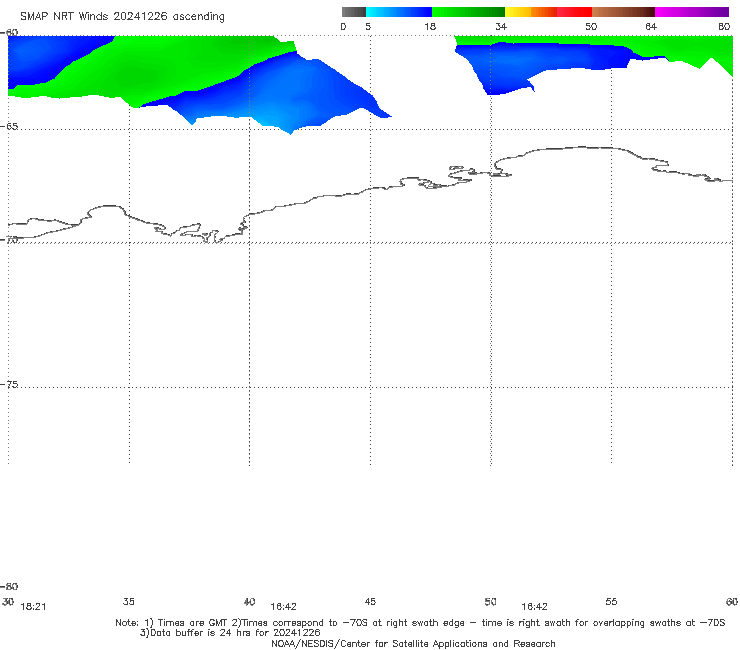Click the color bar scale label '34'
Viewport: 740px width, 650px height.
coord(501,27)
